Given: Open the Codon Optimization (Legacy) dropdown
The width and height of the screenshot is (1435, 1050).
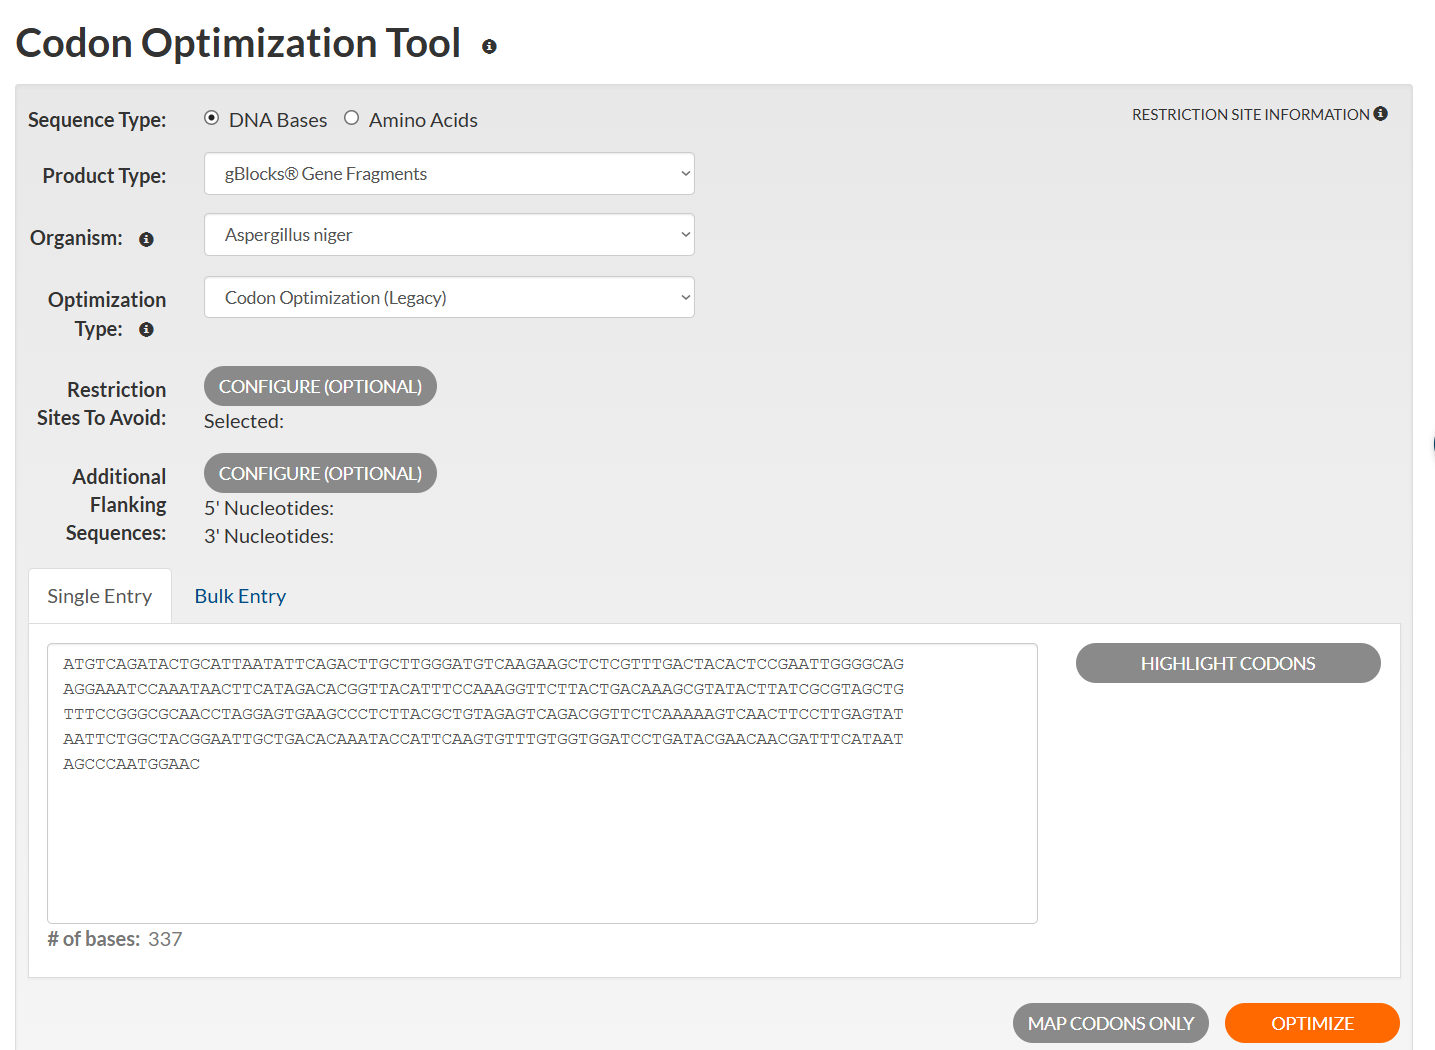Looking at the screenshot, I should point(449,297).
